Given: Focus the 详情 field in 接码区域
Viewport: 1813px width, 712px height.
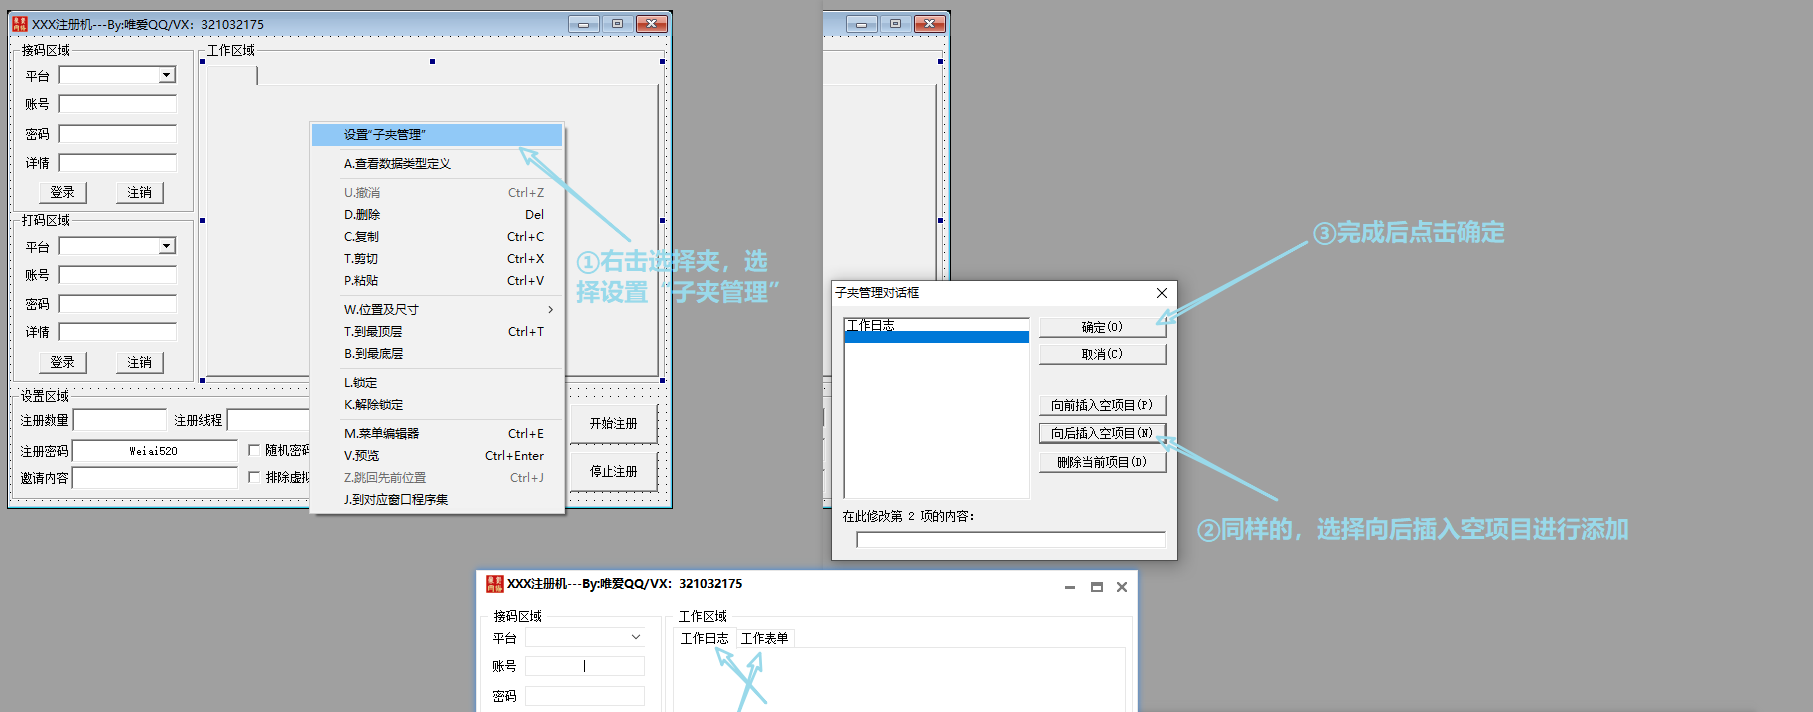Looking at the screenshot, I should [x=117, y=163].
